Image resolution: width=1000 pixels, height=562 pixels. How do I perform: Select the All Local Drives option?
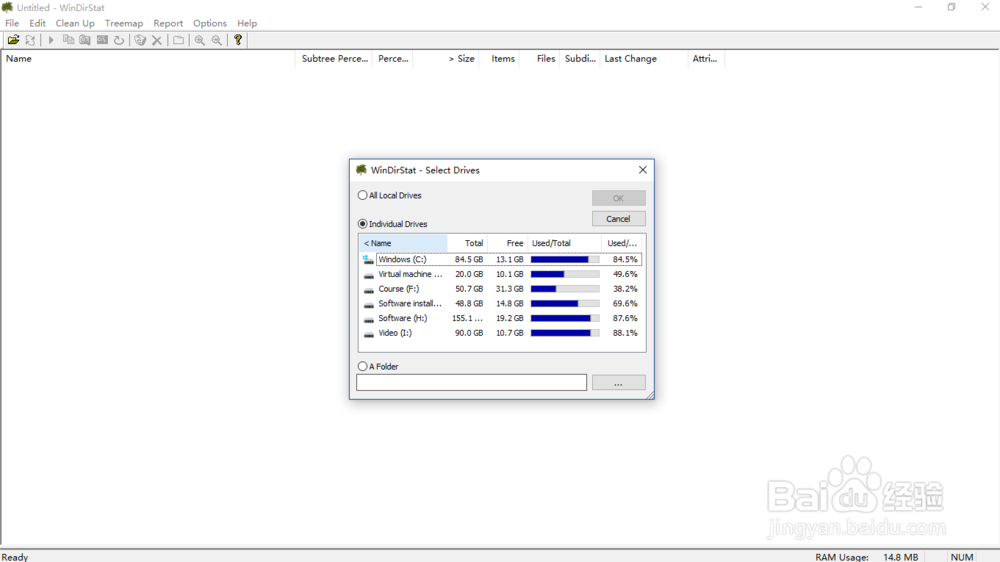pyautogui.click(x=390, y=195)
